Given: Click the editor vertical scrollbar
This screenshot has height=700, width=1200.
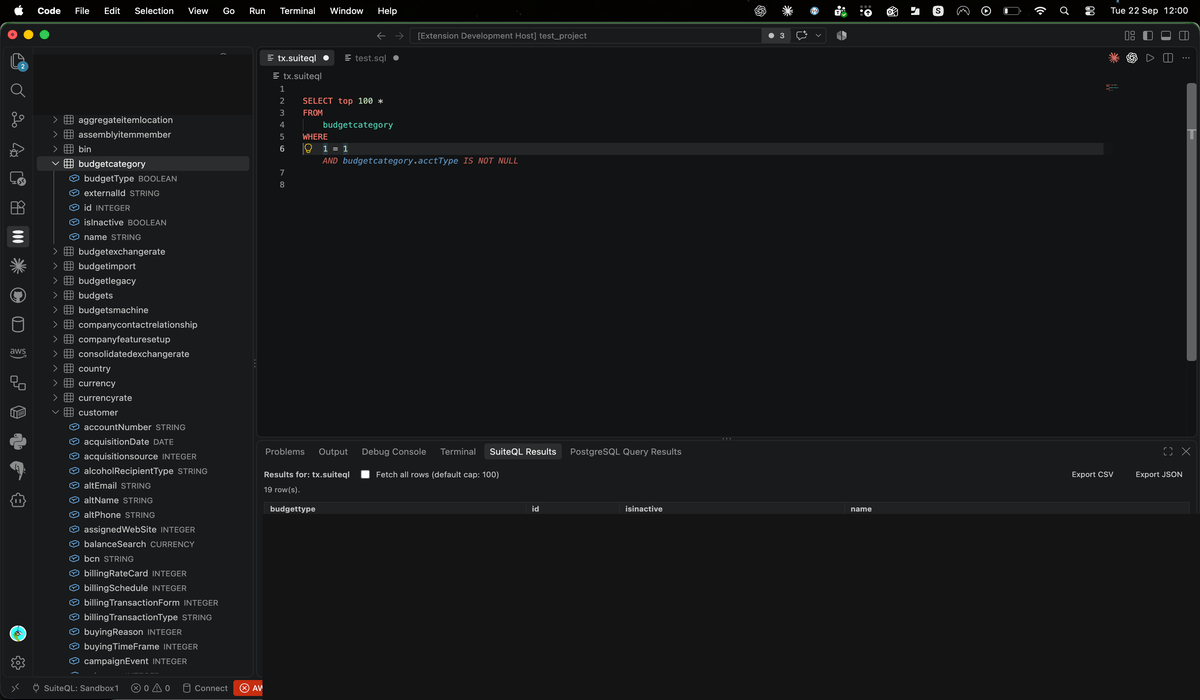Looking at the screenshot, I should pos(1191,220).
